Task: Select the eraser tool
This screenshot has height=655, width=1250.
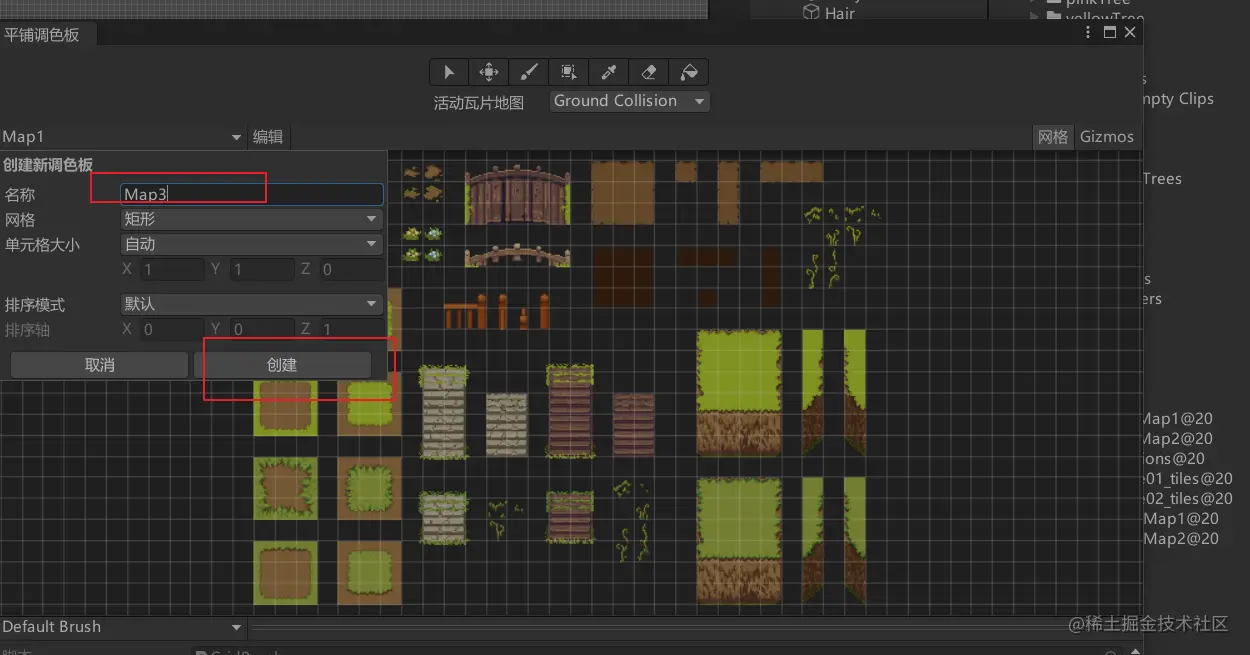Action: (x=649, y=72)
